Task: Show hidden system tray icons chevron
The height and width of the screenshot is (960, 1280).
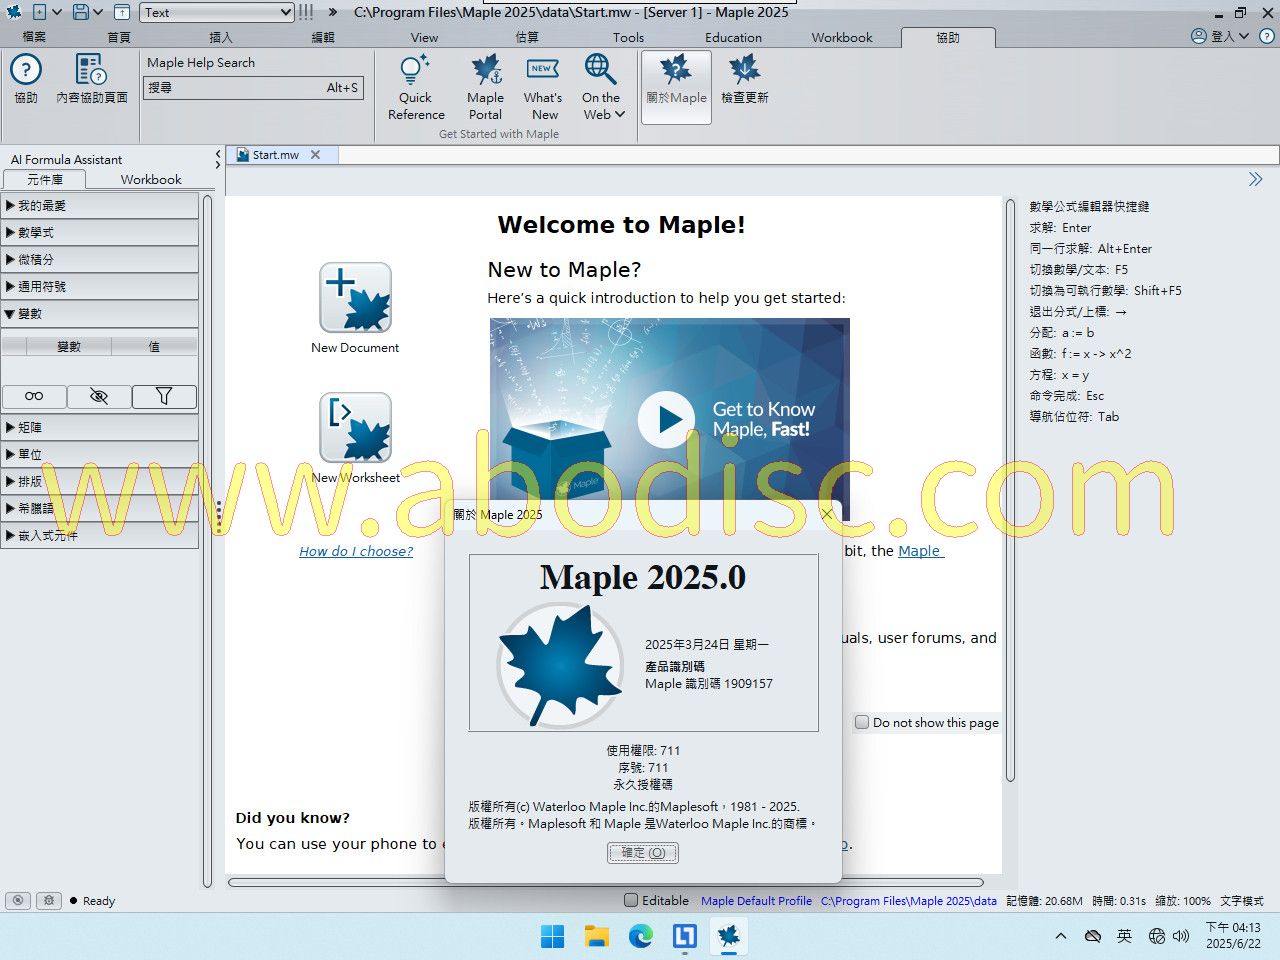Action: point(1061,936)
